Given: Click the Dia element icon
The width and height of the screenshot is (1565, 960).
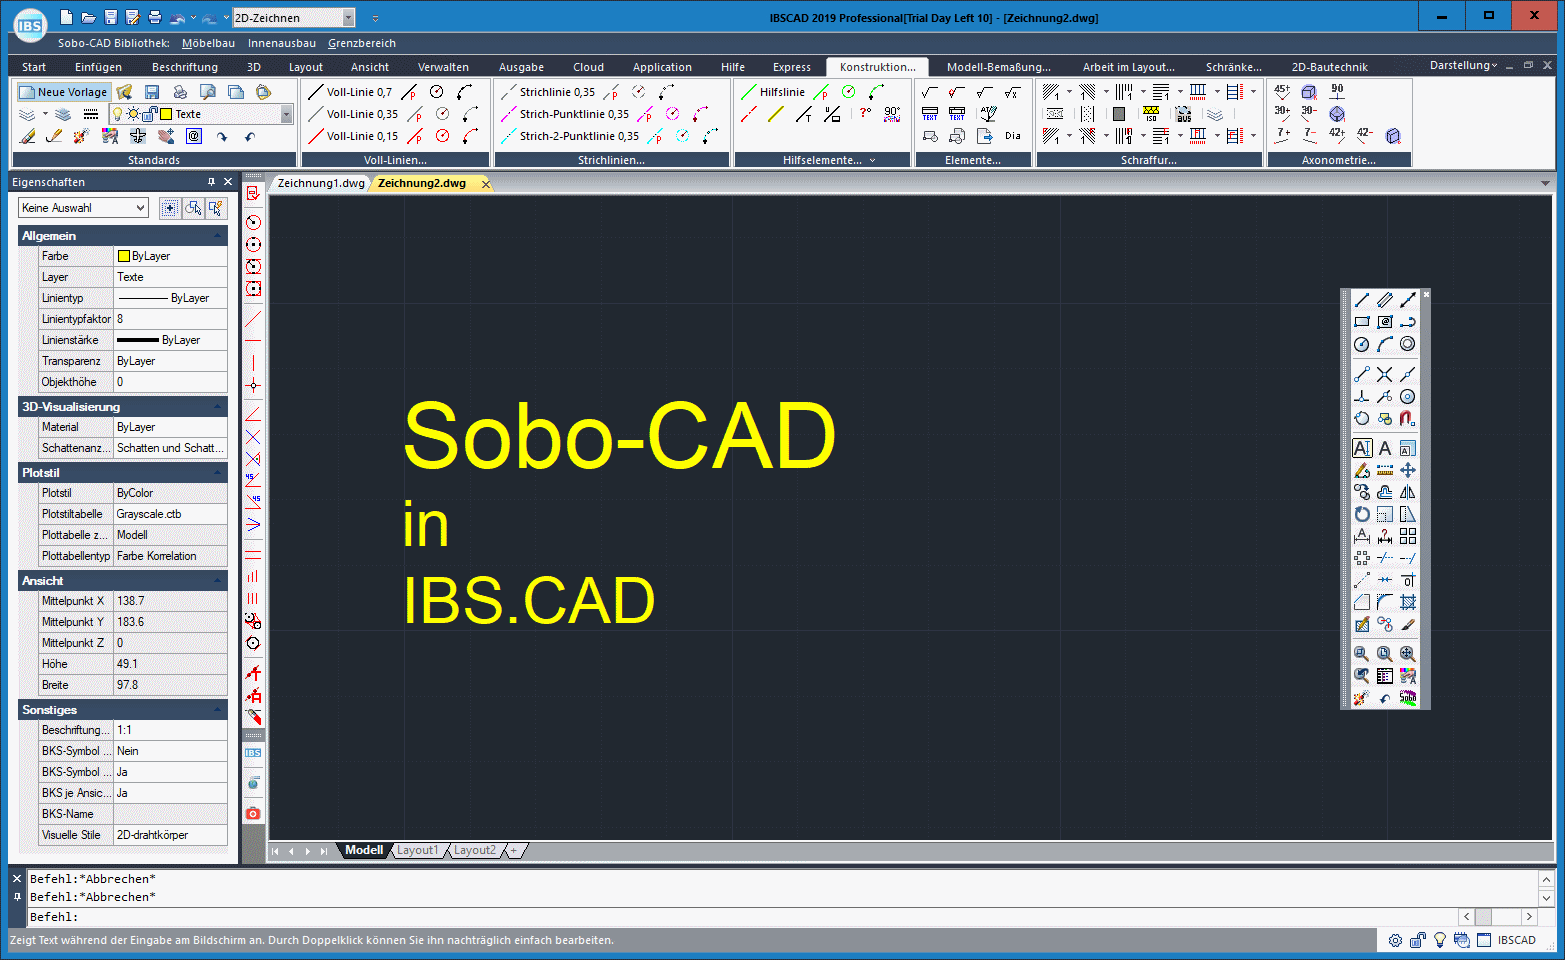Looking at the screenshot, I should point(1013,136).
